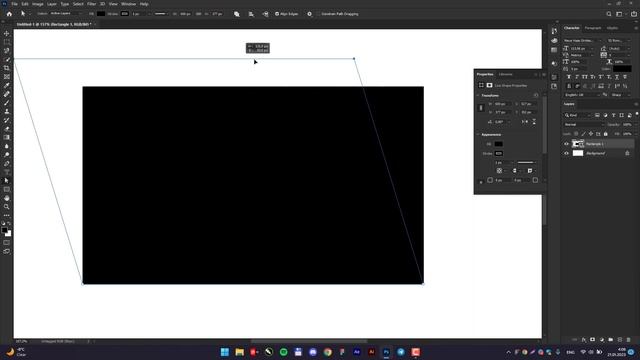Select the Hand tool
The image size is (640, 360).
click(x=7, y=198)
